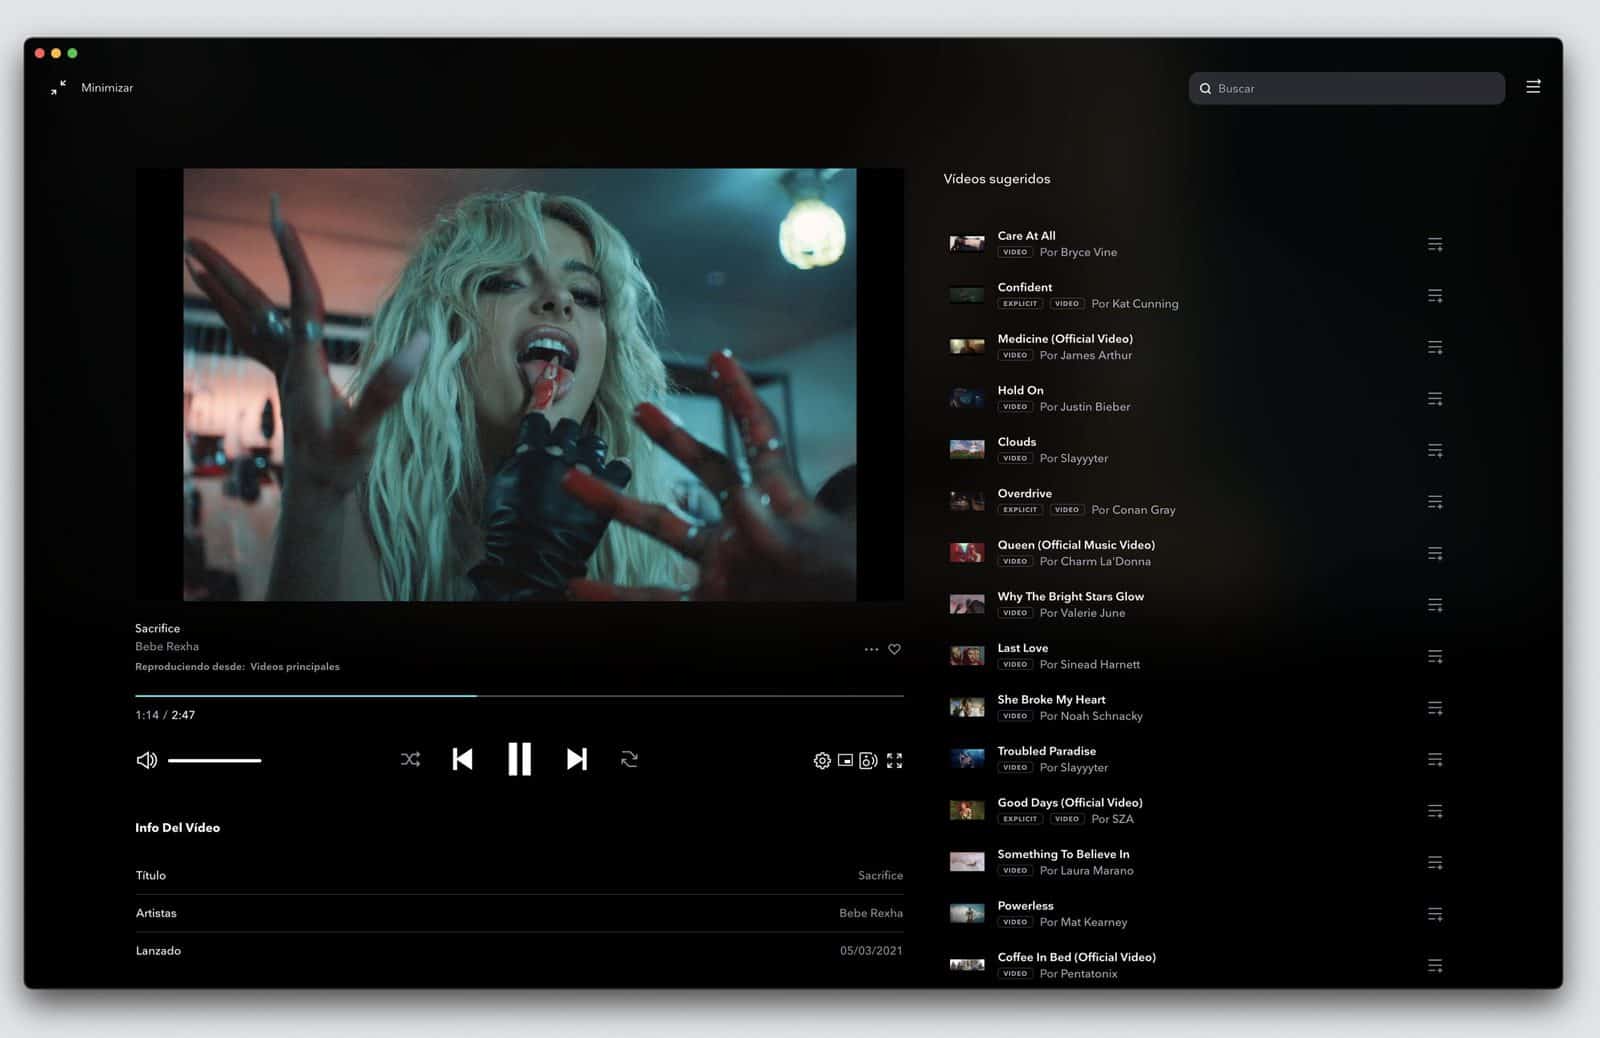This screenshot has width=1600, height=1038.
Task: Play Hold On suggested video
Action: point(1020,390)
